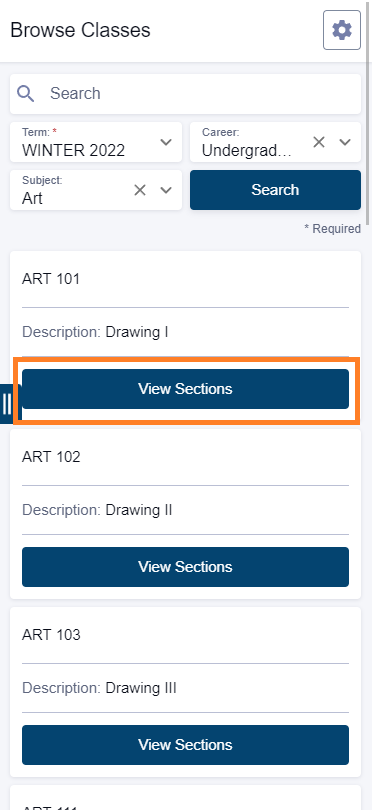The height and width of the screenshot is (810, 372).
Task: Clear the Career filter with its X
Action: point(319,142)
